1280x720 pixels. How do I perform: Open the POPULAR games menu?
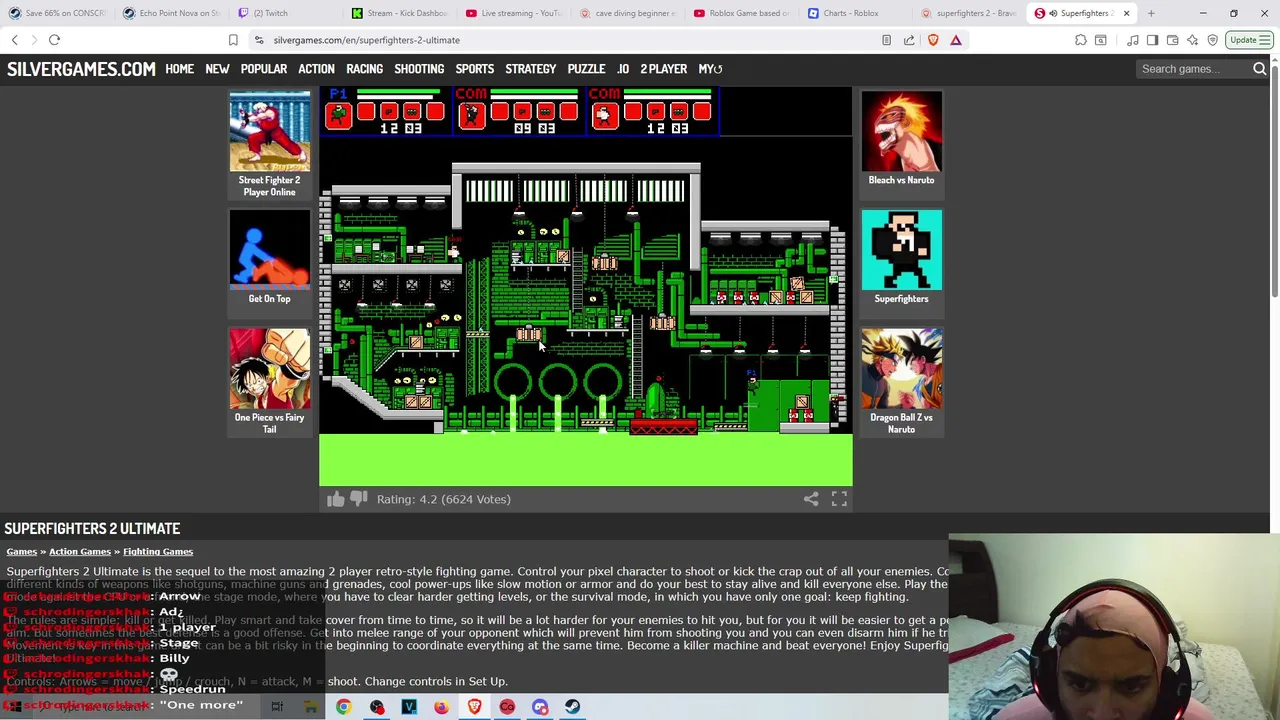pyautogui.click(x=264, y=69)
